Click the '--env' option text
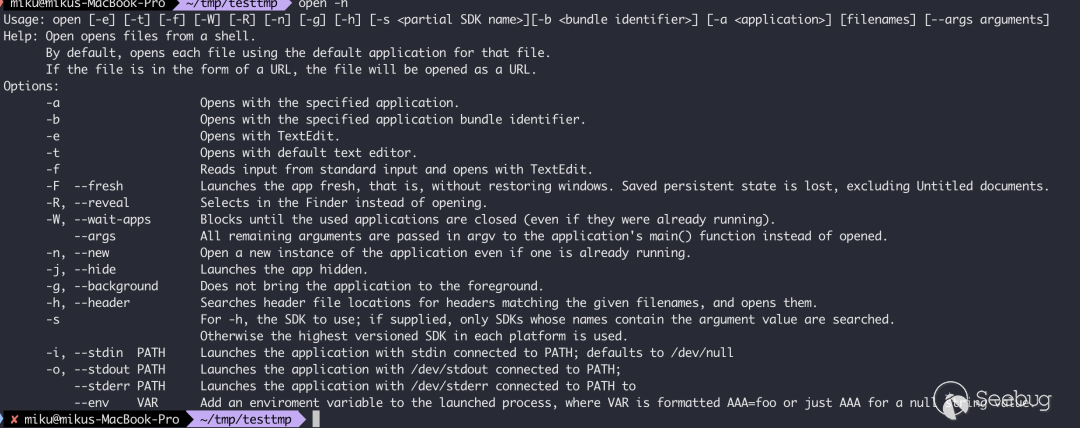1080x428 pixels. pos(92,402)
